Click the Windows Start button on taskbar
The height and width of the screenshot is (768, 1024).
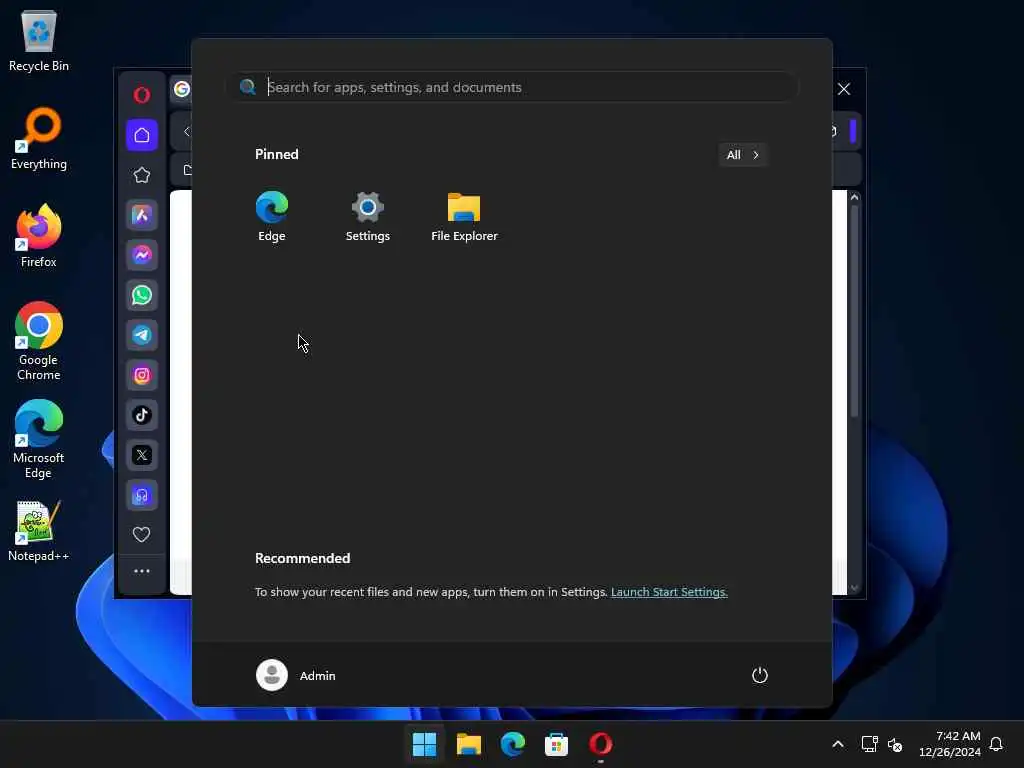(424, 744)
